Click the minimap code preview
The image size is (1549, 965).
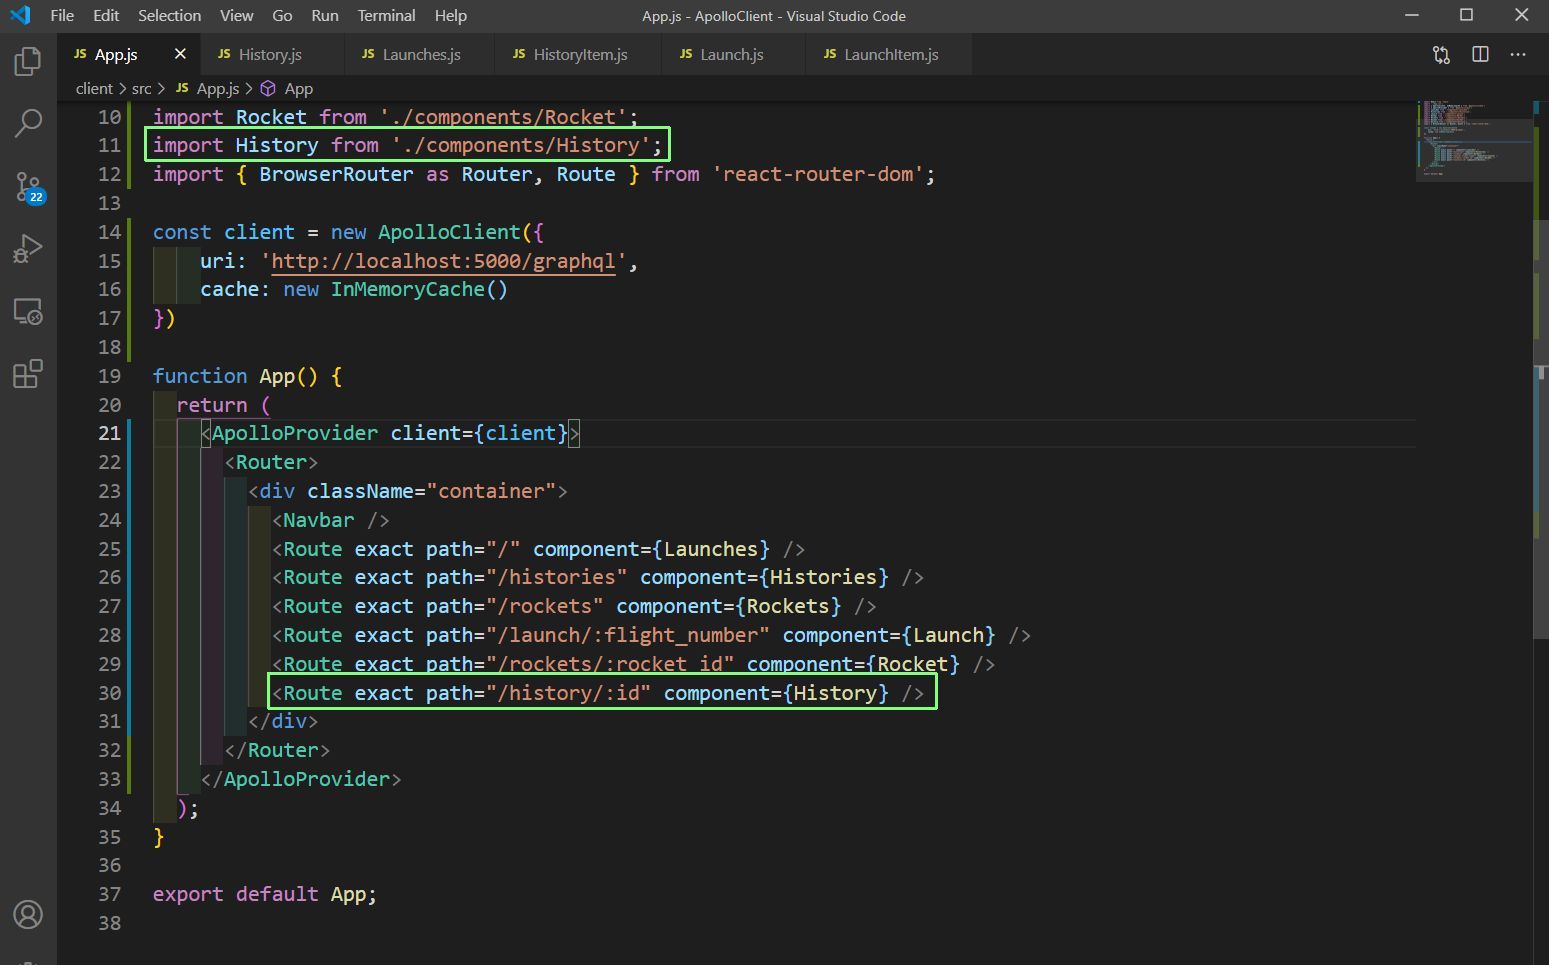pos(1473,140)
